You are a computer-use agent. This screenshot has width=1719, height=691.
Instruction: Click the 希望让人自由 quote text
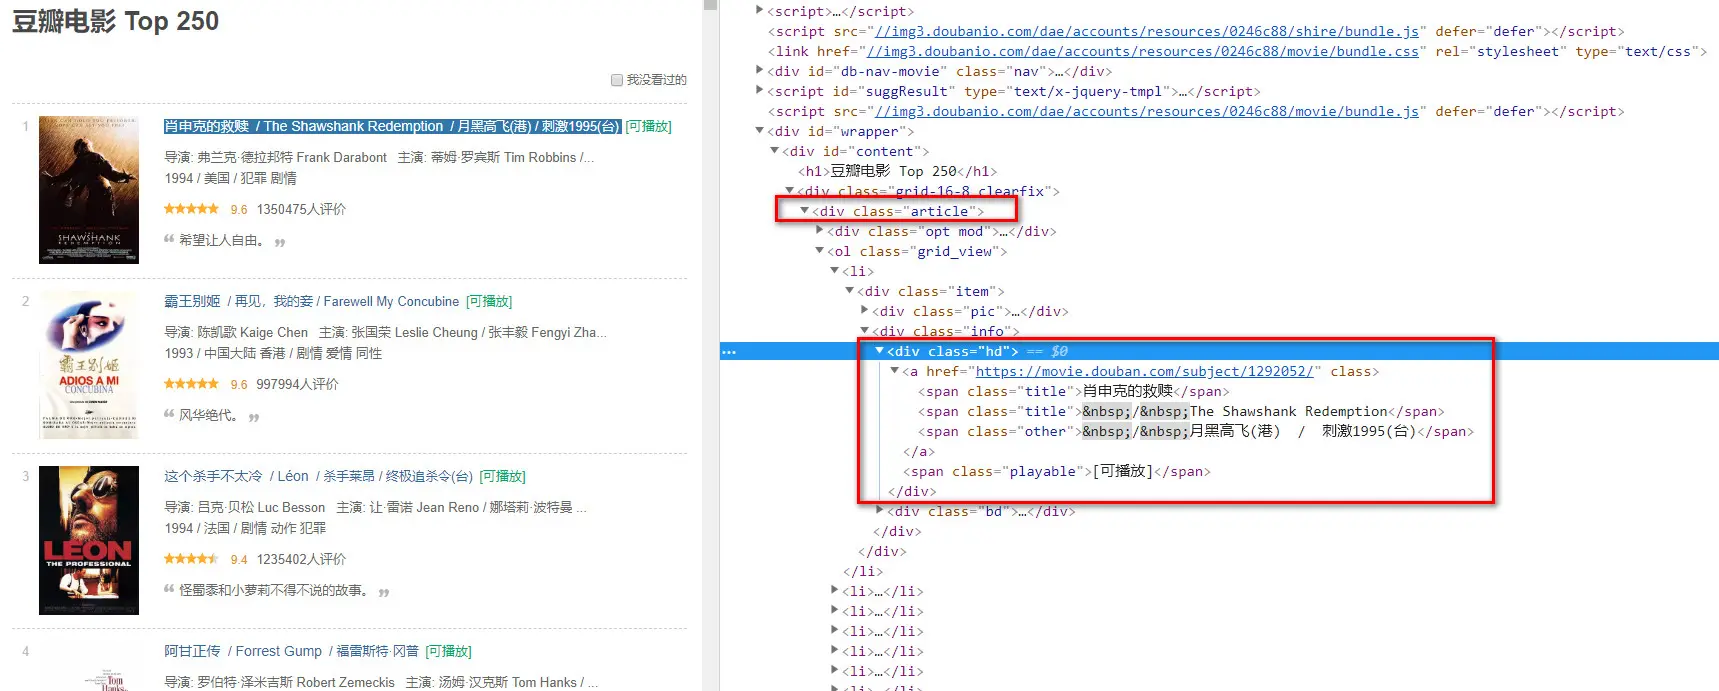221,240
